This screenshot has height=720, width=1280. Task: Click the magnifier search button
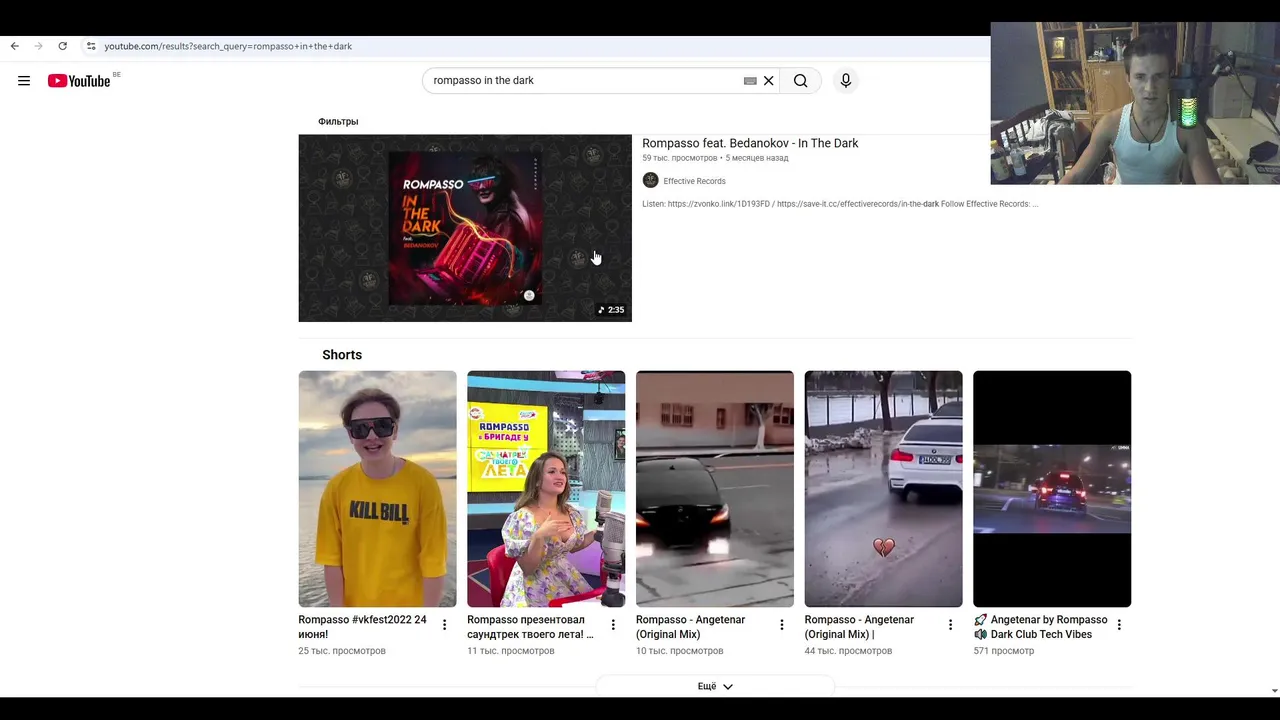[x=801, y=81]
